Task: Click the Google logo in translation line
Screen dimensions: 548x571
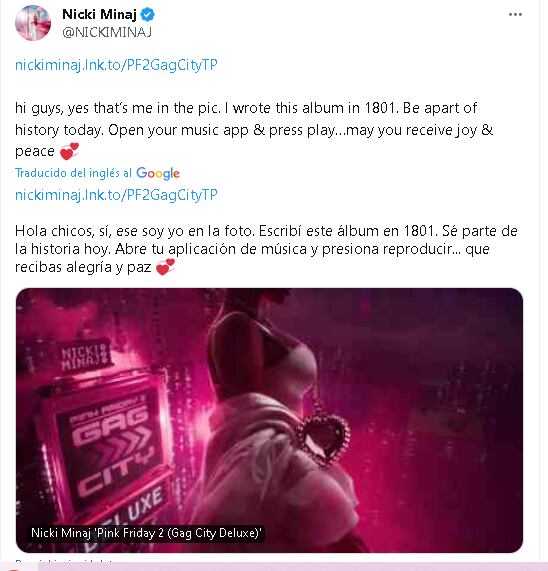Action: [x=158, y=173]
